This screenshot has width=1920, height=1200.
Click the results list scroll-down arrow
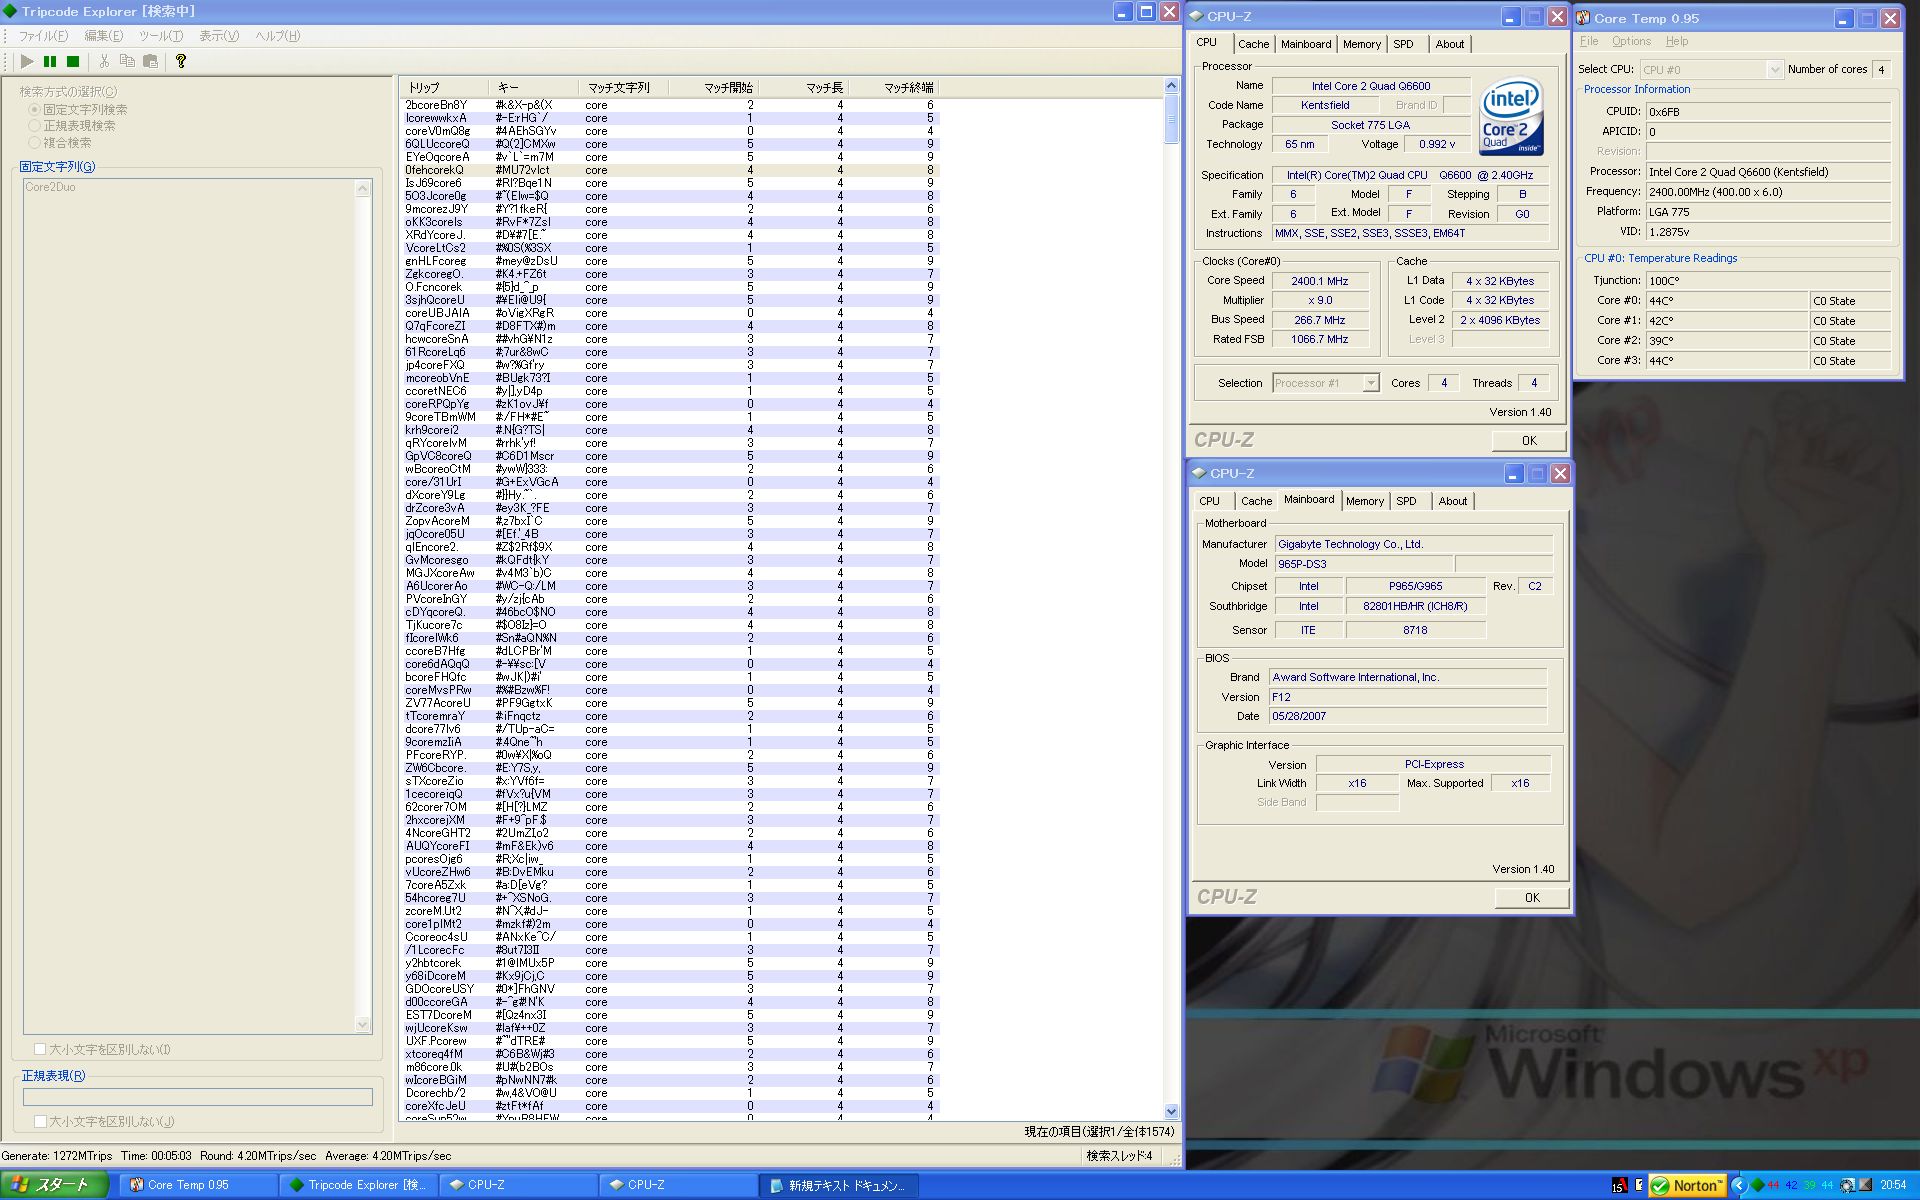point(1171,1111)
